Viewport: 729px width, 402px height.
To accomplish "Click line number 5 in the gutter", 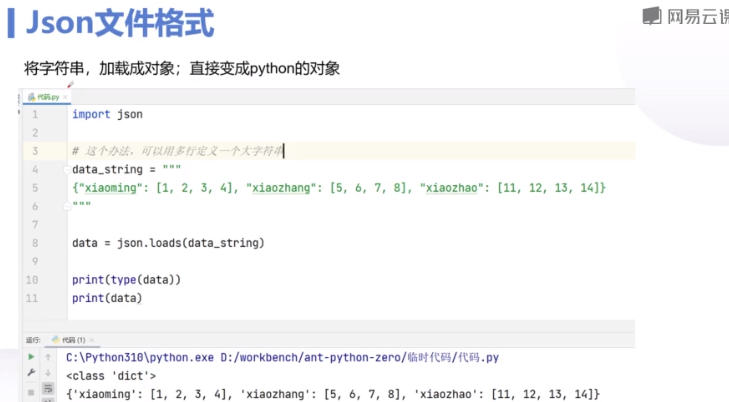I will point(35,188).
